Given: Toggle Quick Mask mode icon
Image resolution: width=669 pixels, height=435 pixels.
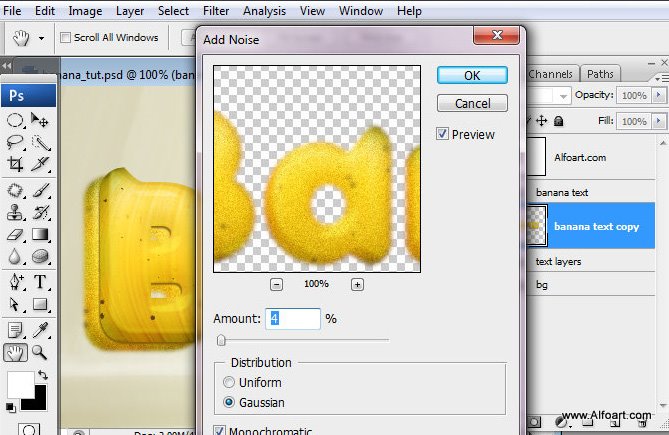Looking at the screenshot, I should coord(29,429).
